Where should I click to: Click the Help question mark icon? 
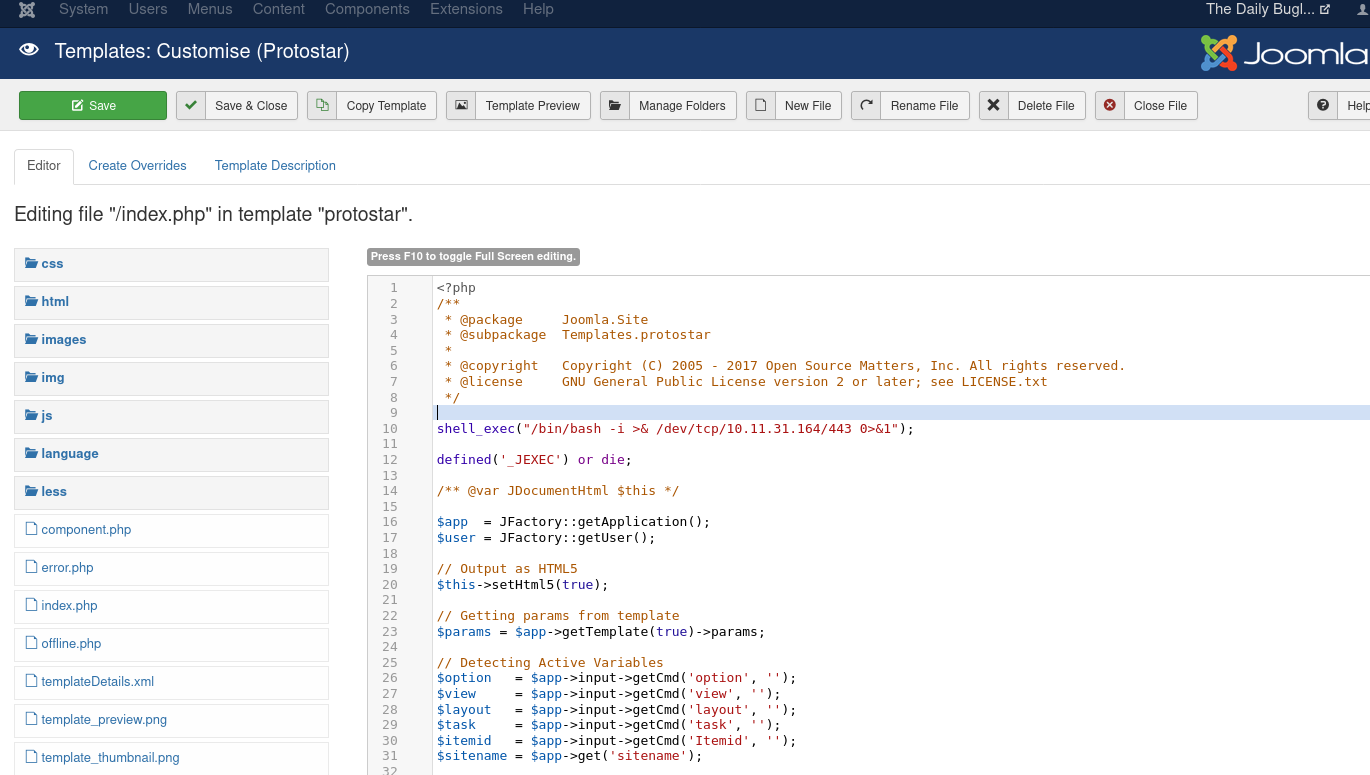coord(1323,106)
